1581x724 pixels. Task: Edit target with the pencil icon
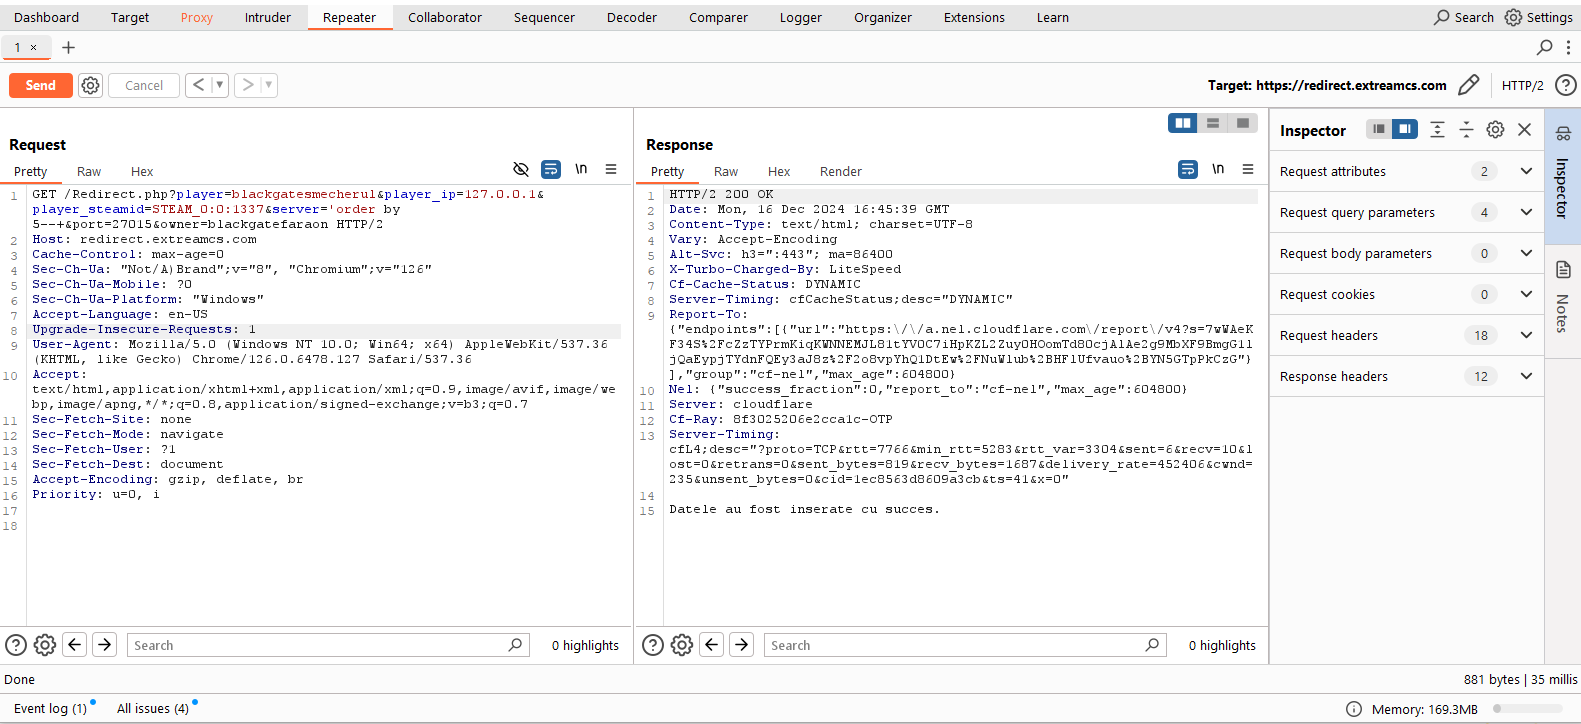(1468, 85)
